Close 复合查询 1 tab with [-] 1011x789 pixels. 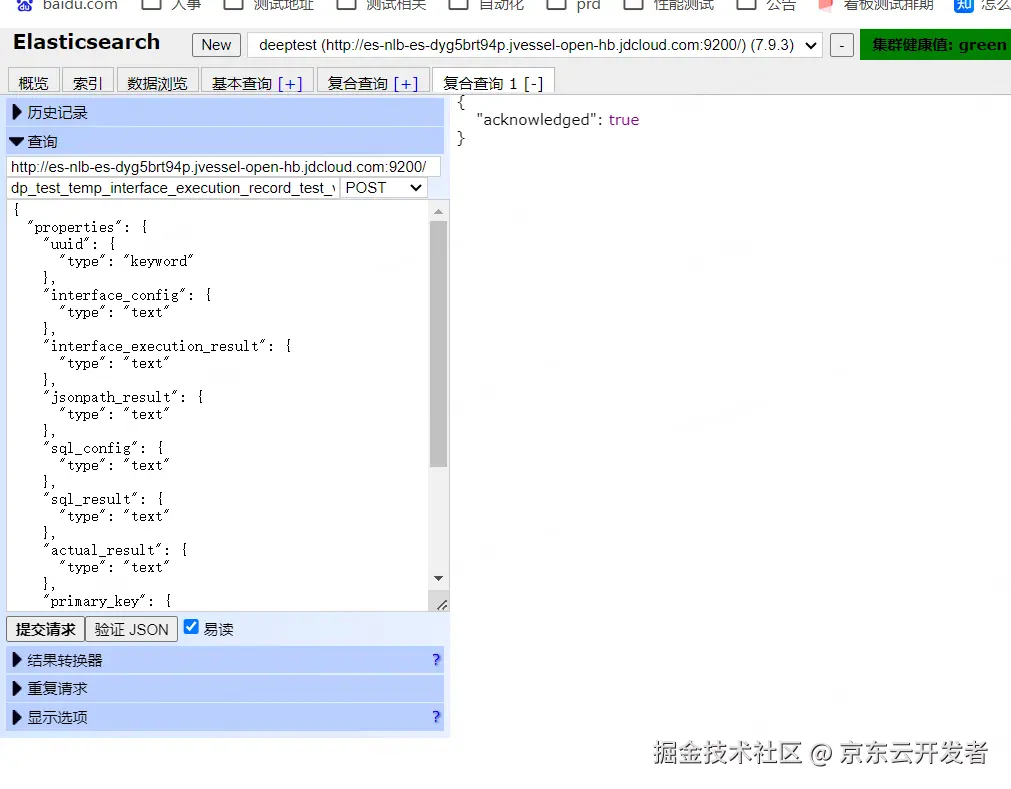(x=533, y=84)
